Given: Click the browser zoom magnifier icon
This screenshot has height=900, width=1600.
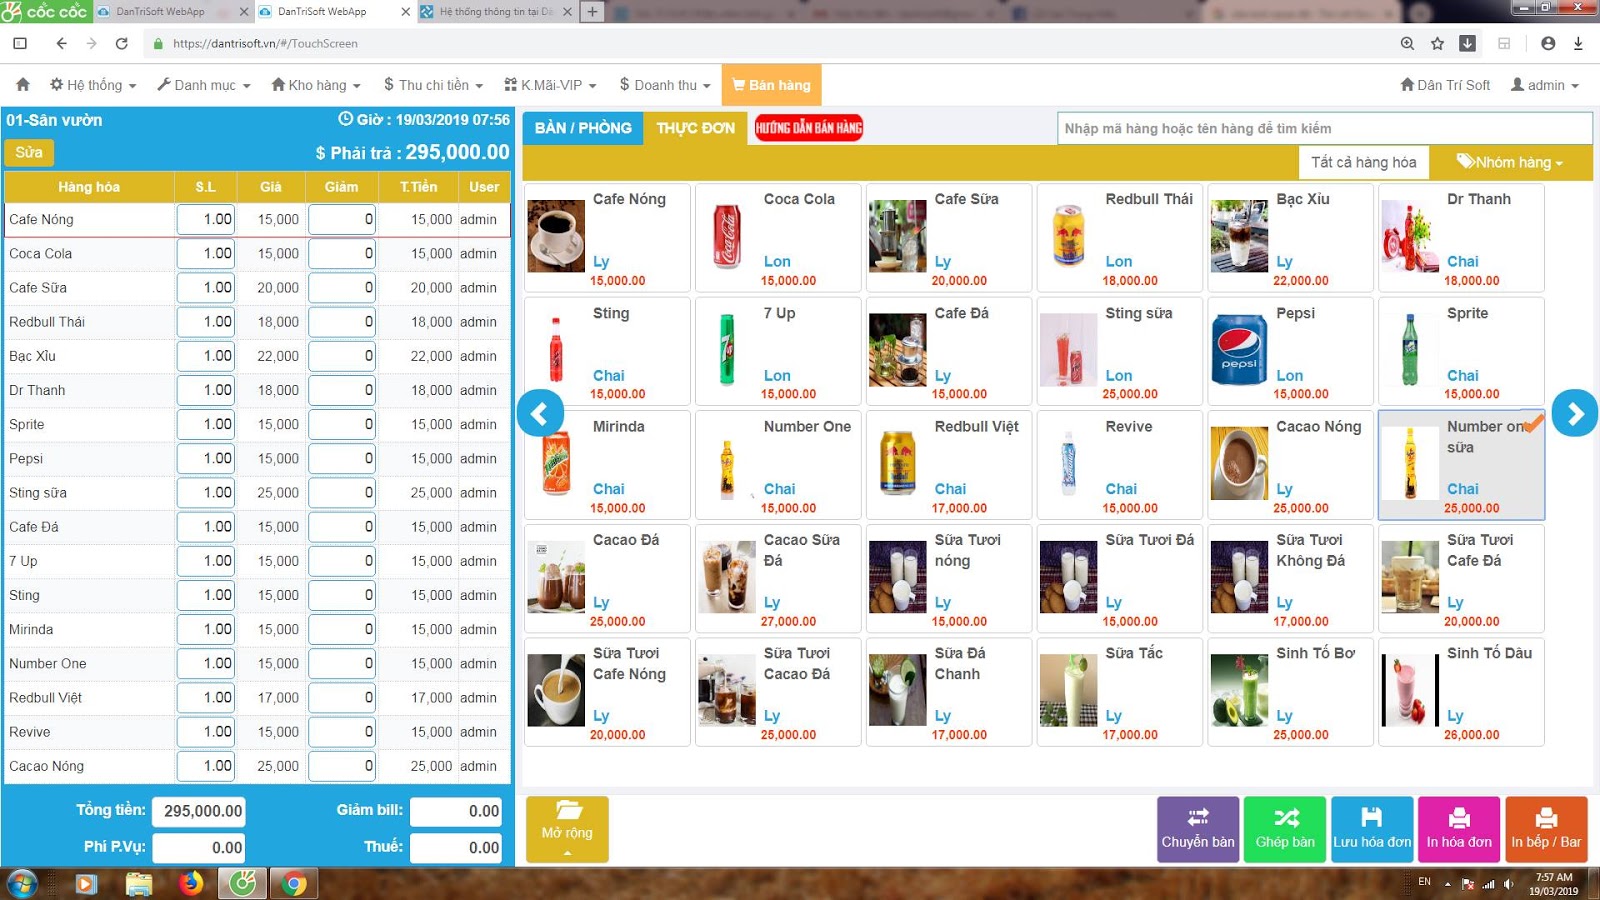Looking at the screenshot, I should (x=1407, y=43).
